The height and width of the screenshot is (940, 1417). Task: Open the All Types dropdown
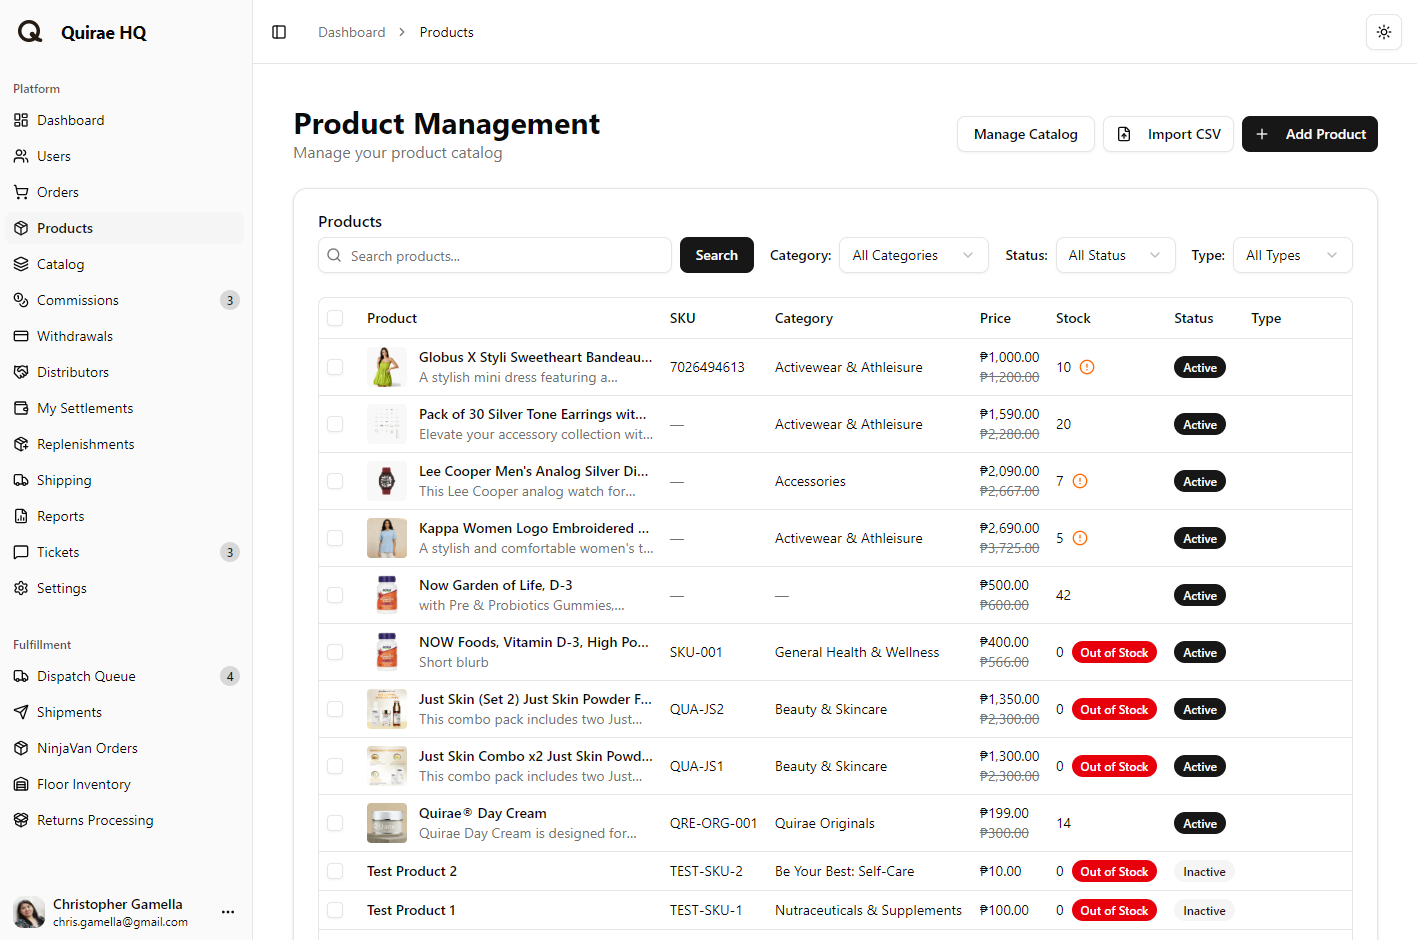[x=1292, y=255]
